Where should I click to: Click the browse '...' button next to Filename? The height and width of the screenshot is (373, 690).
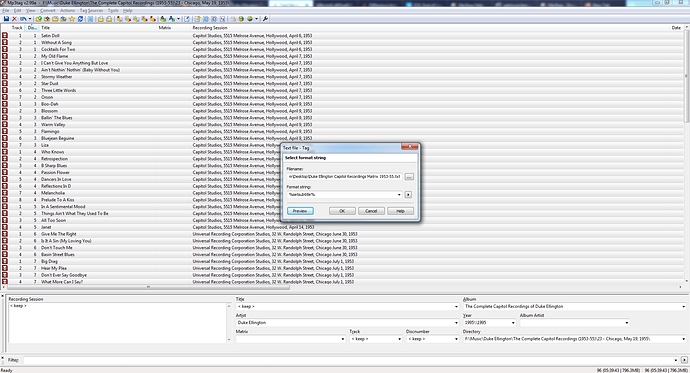click(x=409, y=177)
